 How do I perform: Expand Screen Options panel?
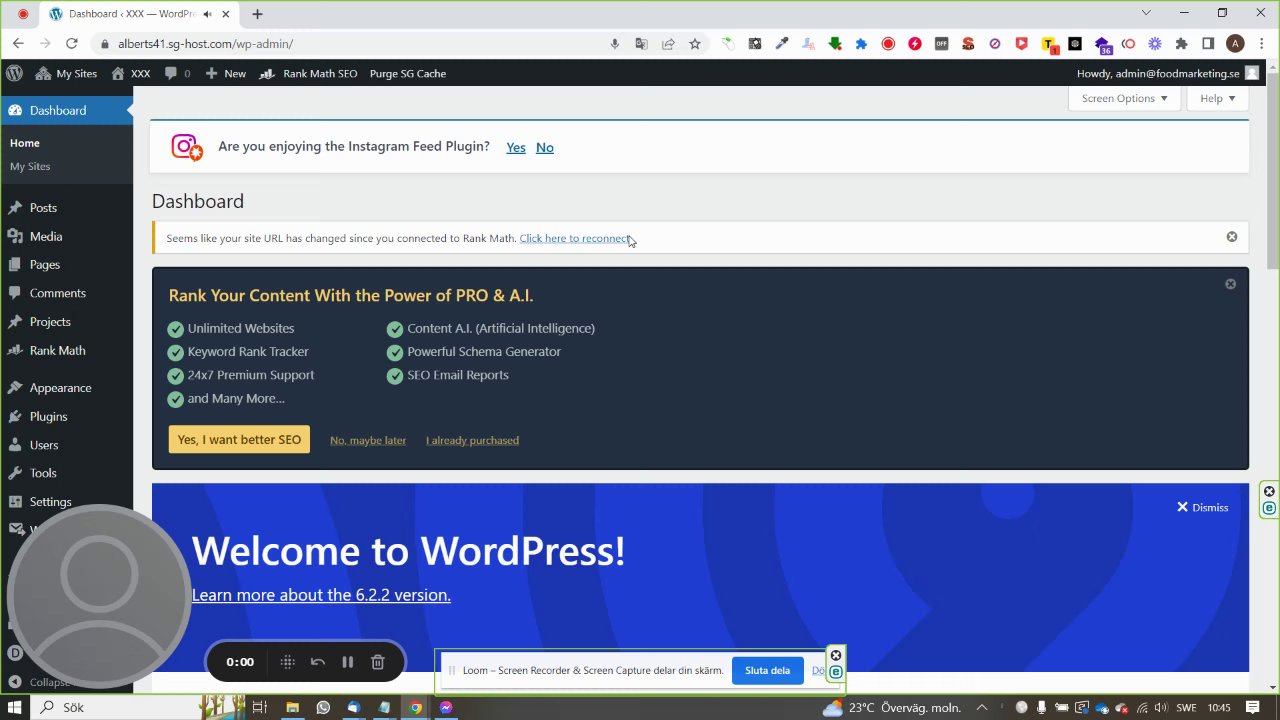1124,98
